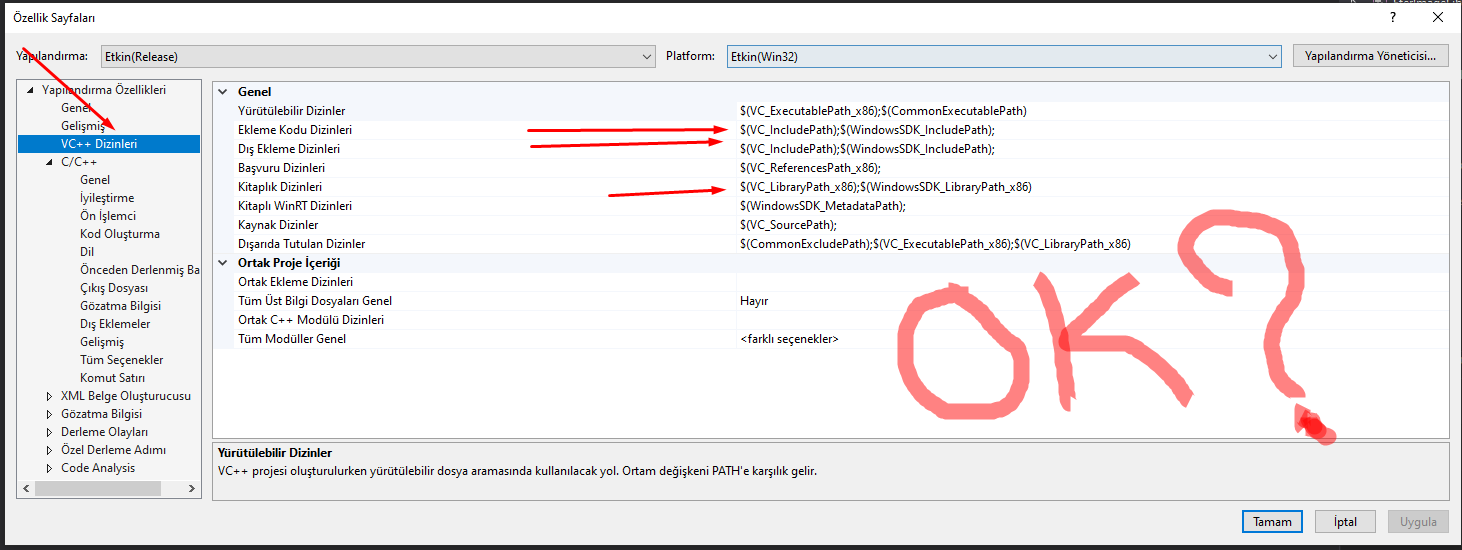Select the Kitaplı WinRT Dizinleri property

coord(295,206)
